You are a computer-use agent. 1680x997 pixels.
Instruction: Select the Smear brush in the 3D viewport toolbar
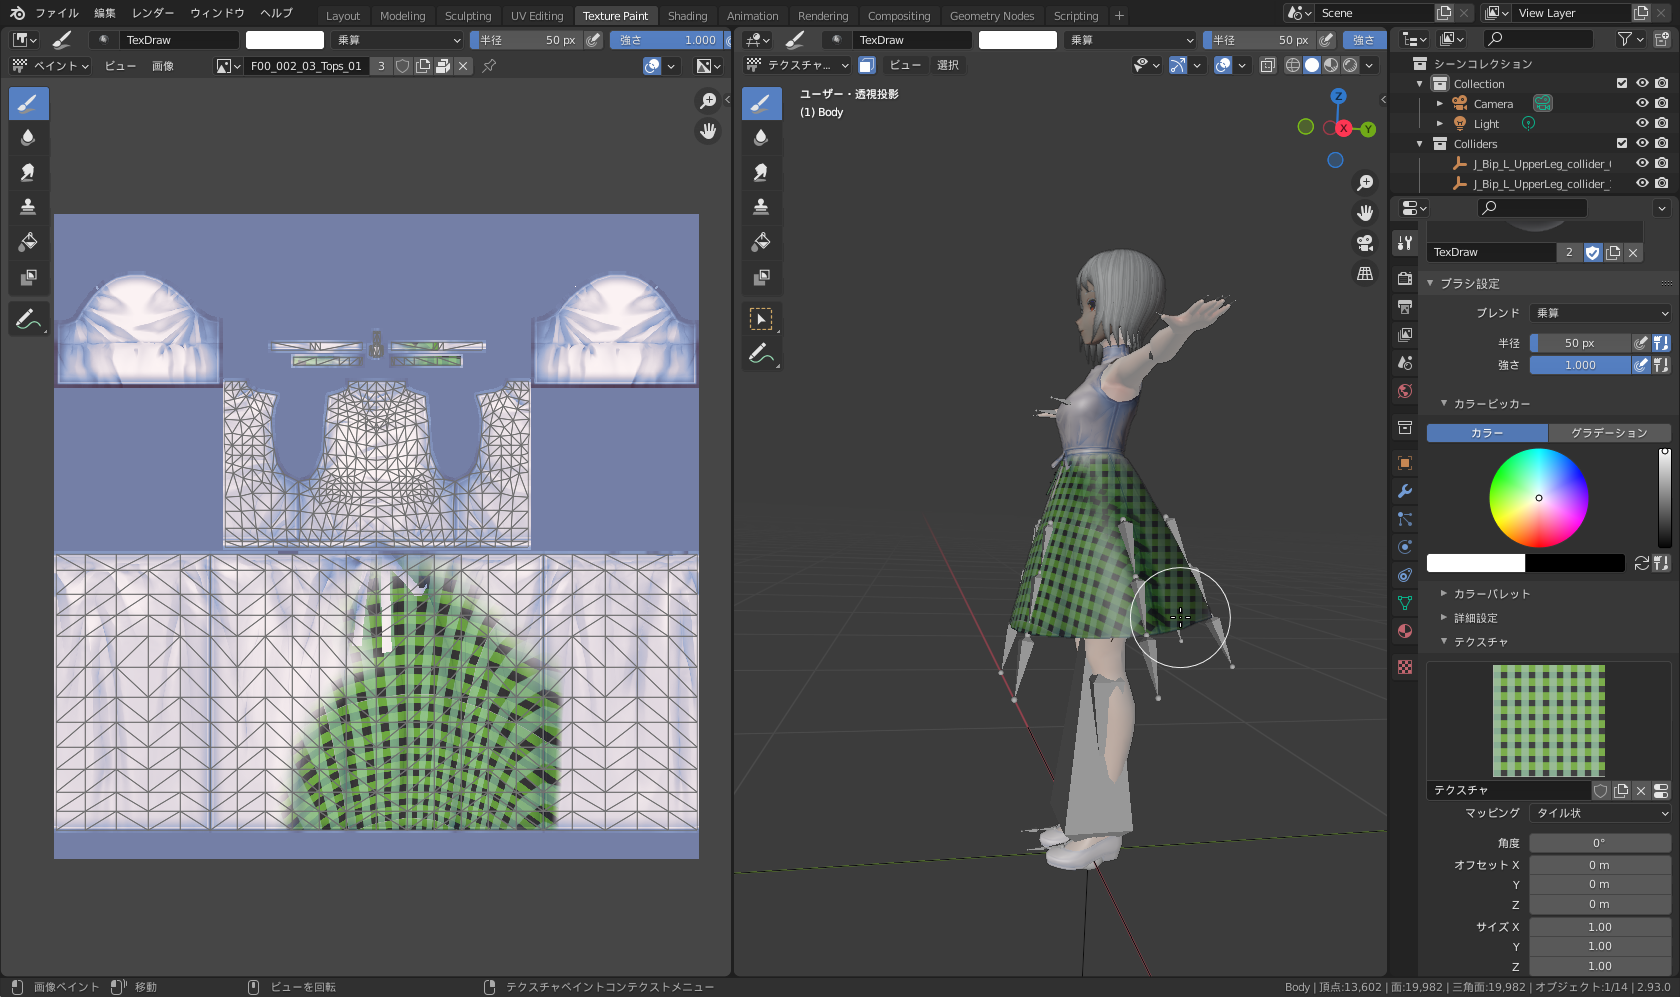click(761, 171)
